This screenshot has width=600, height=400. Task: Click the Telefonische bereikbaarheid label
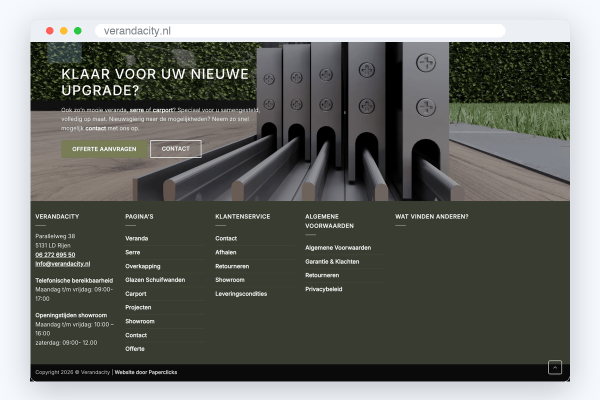(x=74, y=280)
